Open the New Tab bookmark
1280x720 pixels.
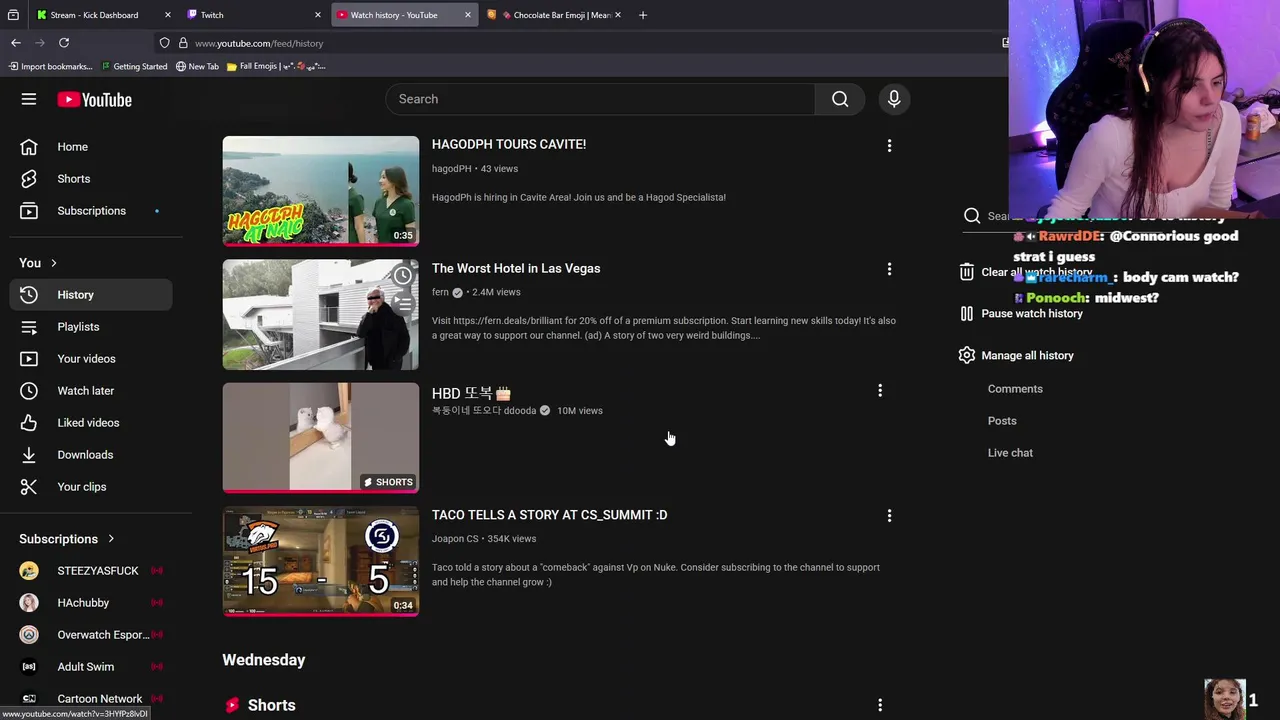tap(197, 66)
